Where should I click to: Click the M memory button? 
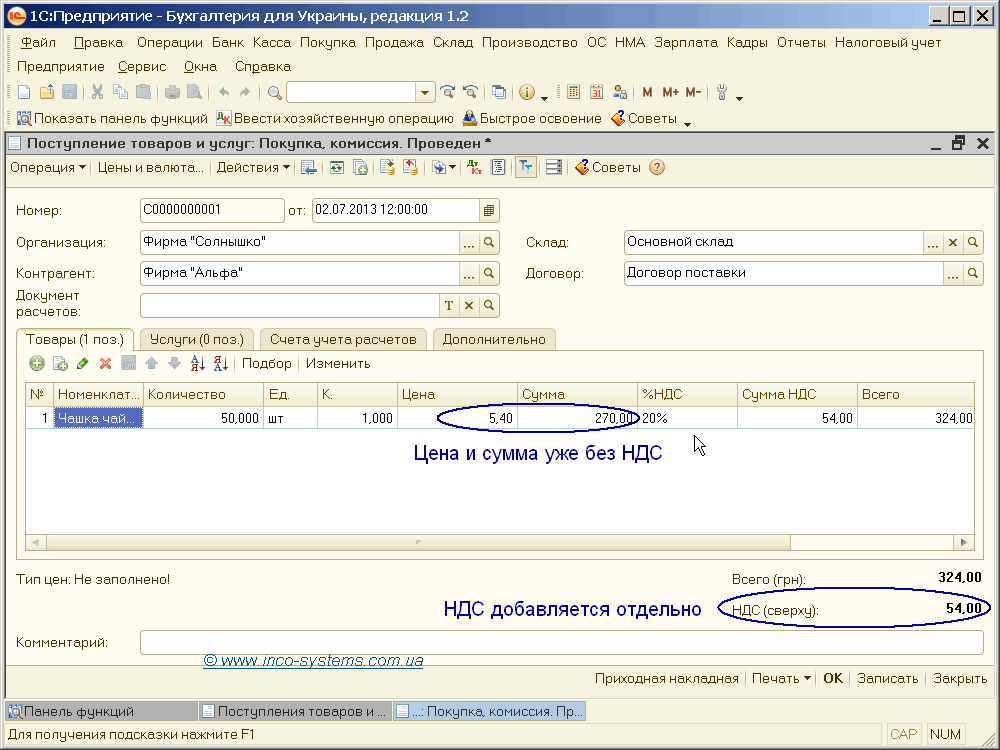pyautogui.click(x=647, y=92)
